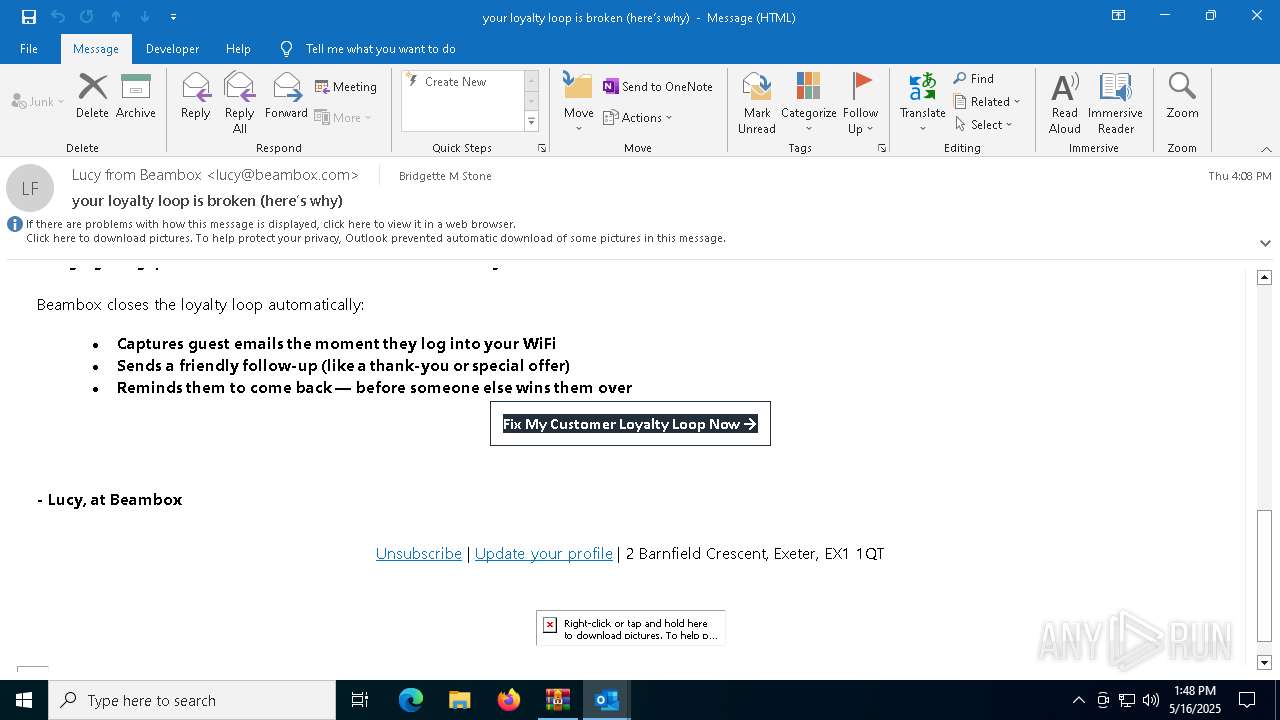Go to previous item with up arrow
The image size is (1280, 720).
click(116, 17)
